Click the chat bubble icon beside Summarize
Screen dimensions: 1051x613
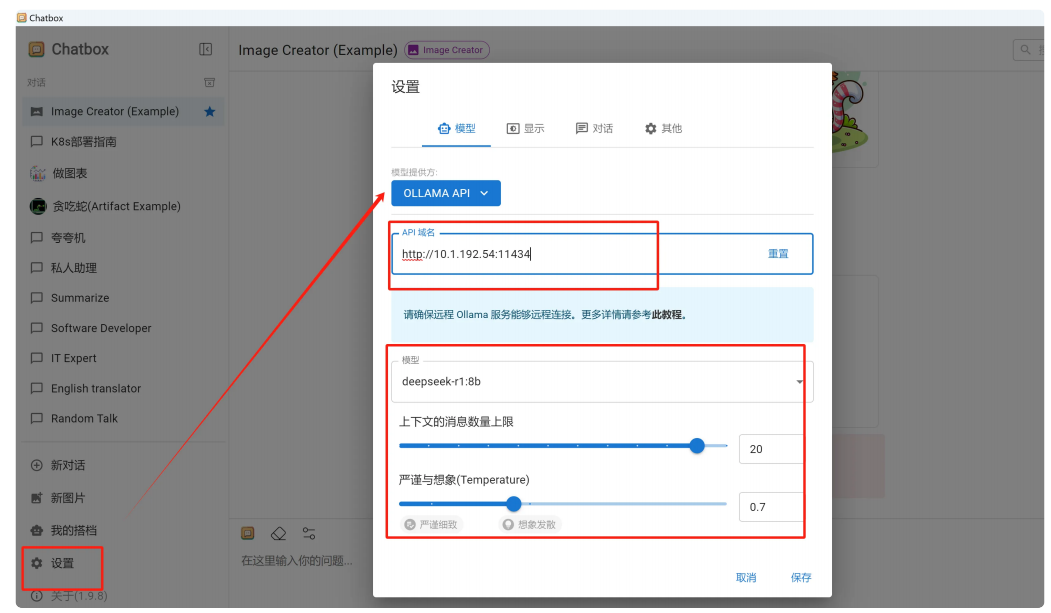coord(37,297)
